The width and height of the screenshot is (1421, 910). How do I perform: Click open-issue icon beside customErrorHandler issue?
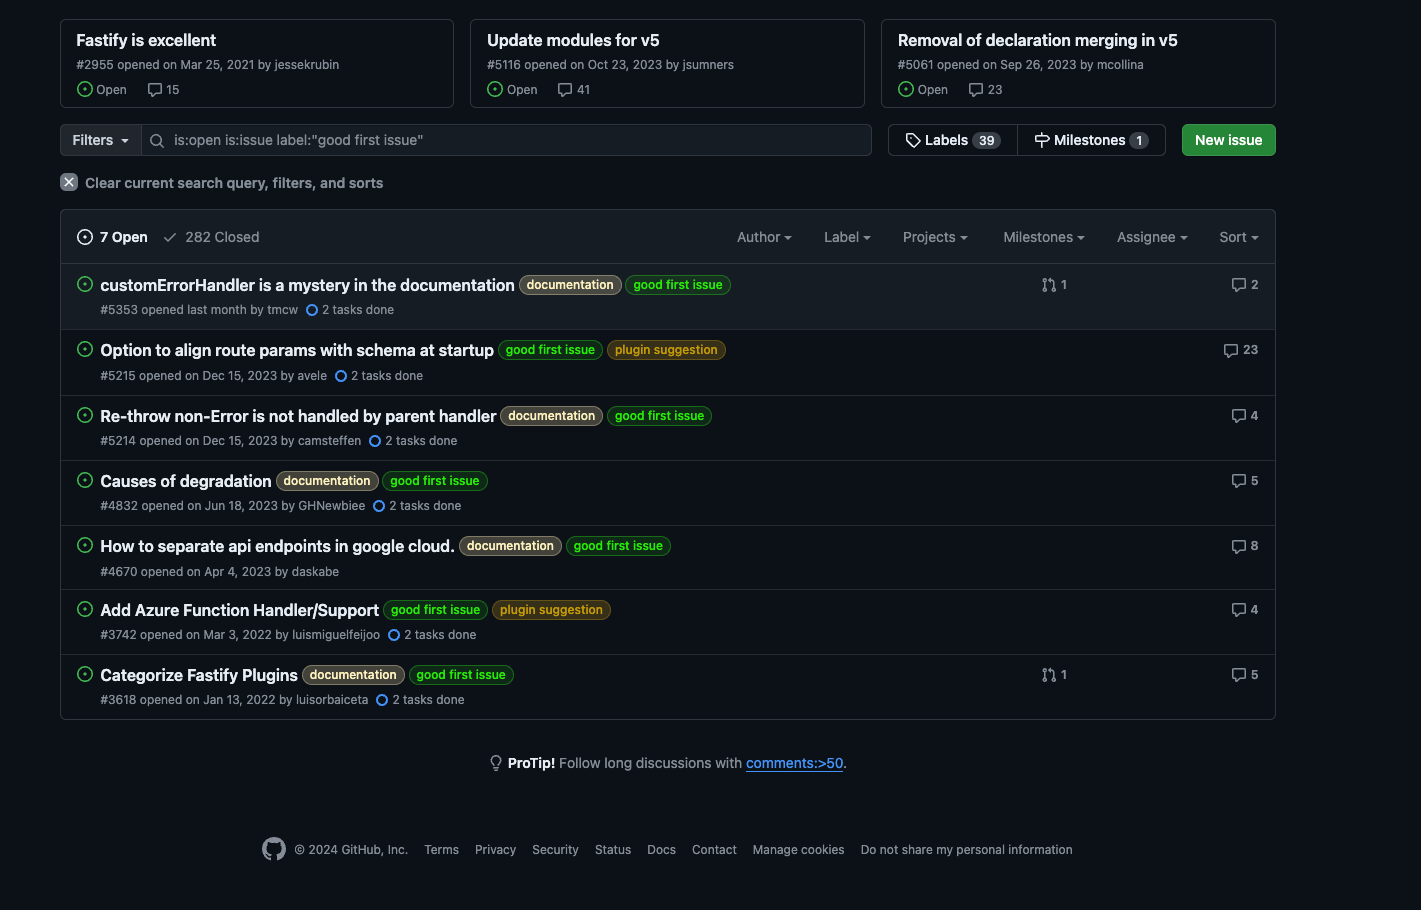[85, 284]
